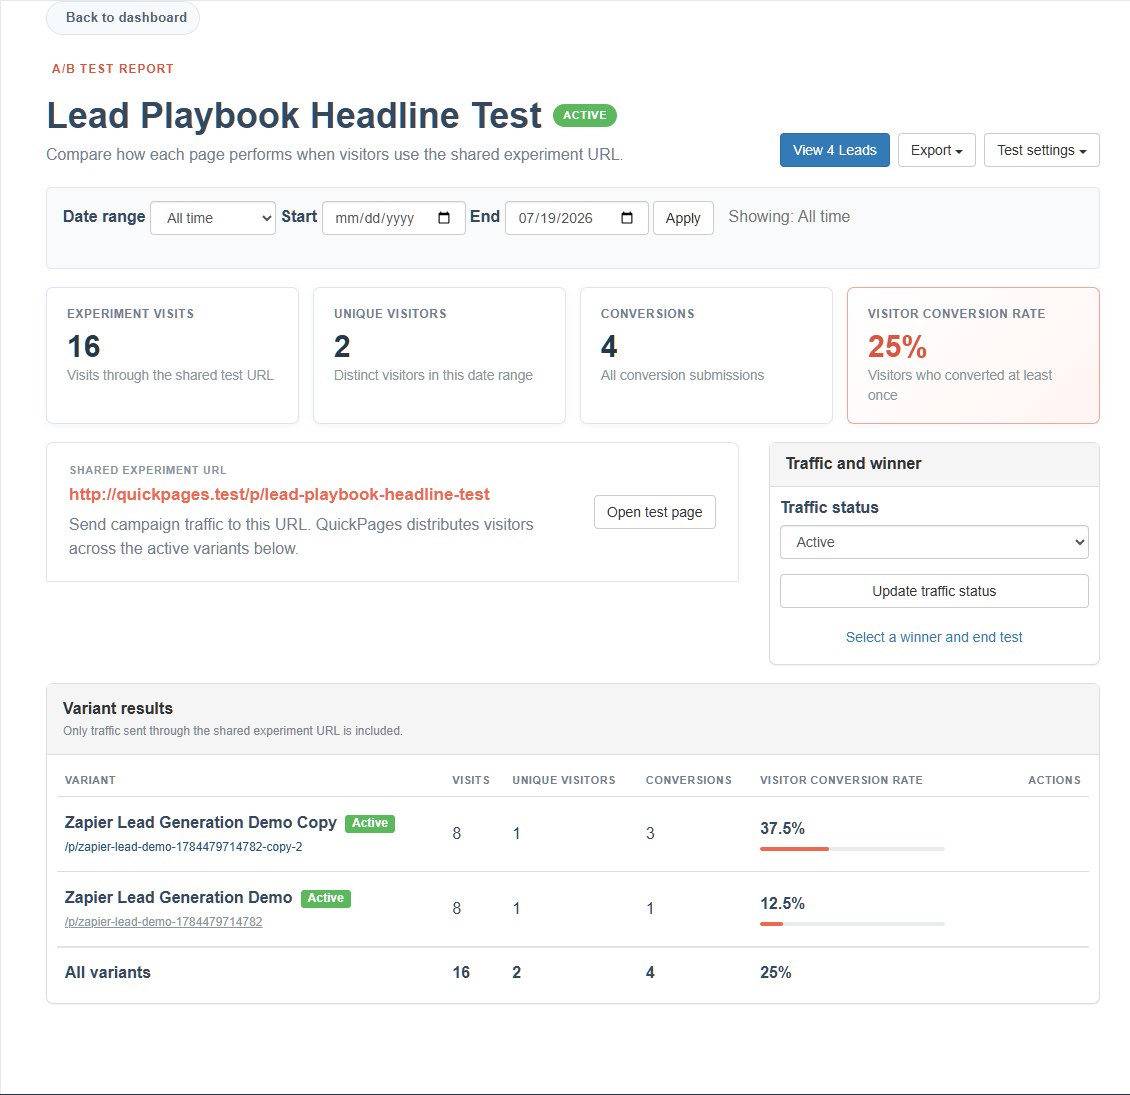Focus the Start date input field
The width and height of the screenshot is (1130, 1095).
[393, 218]
